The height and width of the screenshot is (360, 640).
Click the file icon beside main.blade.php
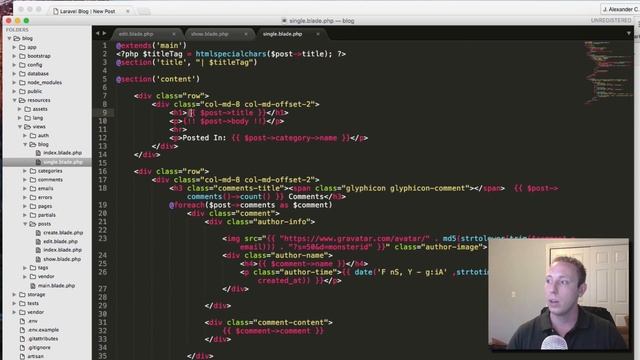pyautogui.click(x=33, y=286)
